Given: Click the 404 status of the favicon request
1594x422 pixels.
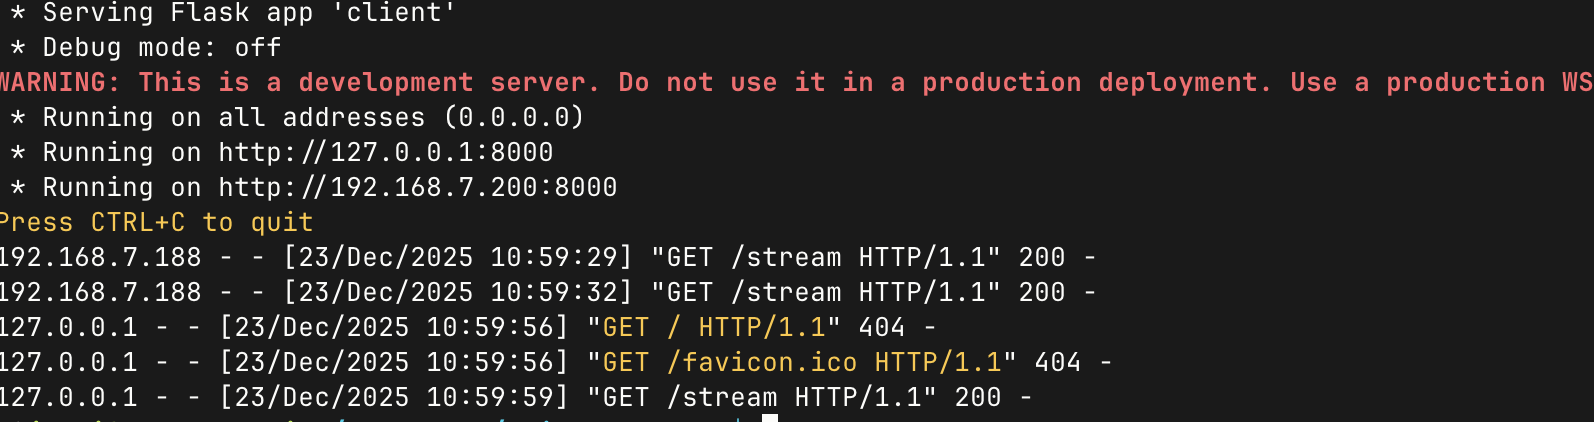Looking at the screenshot, I should pos(1057,362).
